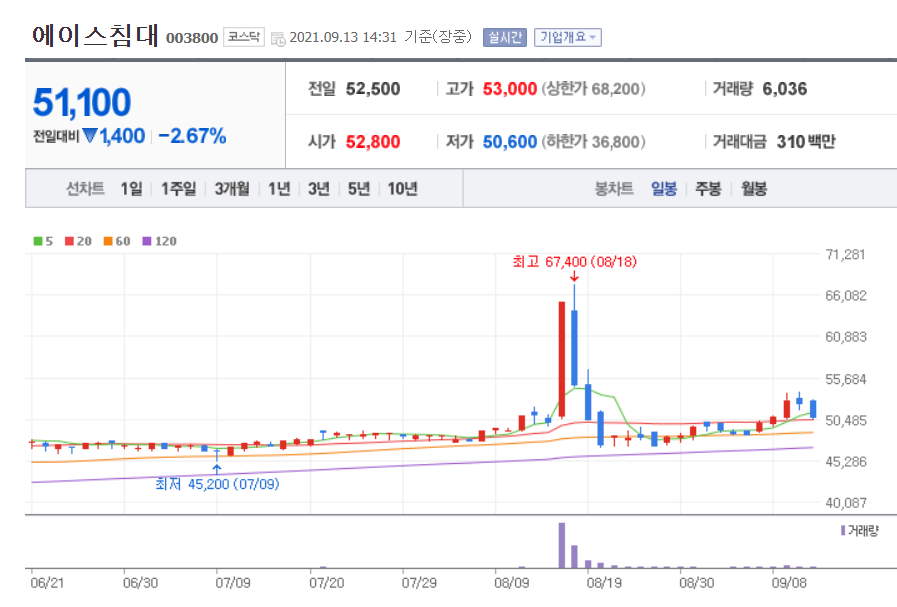Click the 거래량 volume legend marker
This screenshot has height=607, width=897.
pyautogui.click(x=843, y=531)
